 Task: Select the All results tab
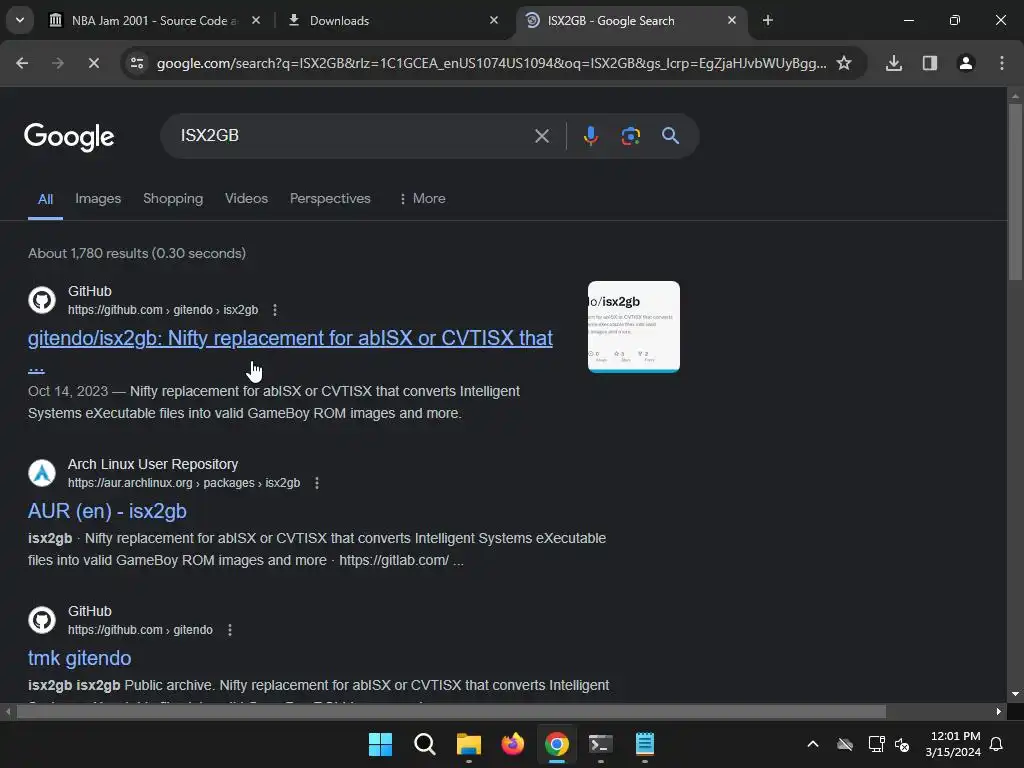point(45,199)
